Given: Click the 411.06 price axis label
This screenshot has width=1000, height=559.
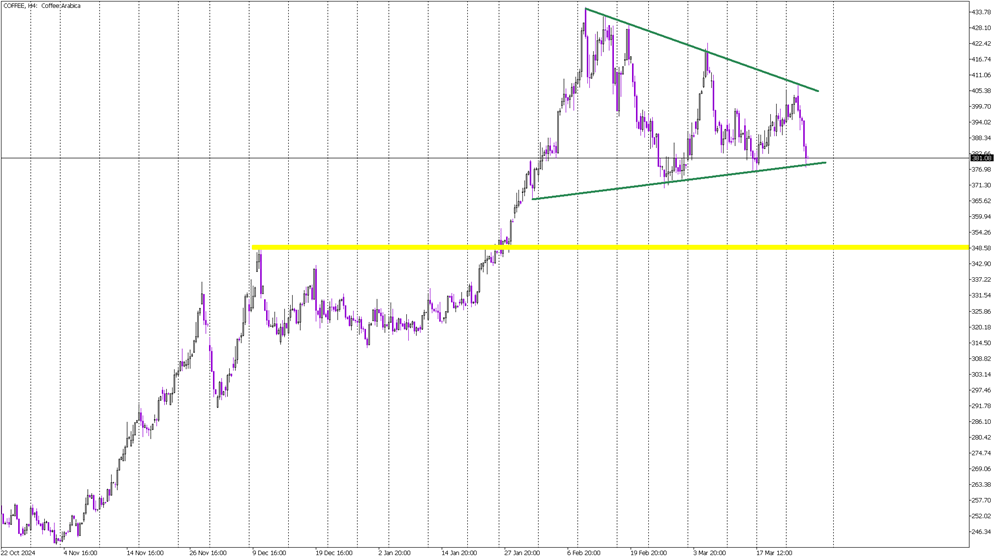Looking at the screenshot, I should (x=982, y=75).
